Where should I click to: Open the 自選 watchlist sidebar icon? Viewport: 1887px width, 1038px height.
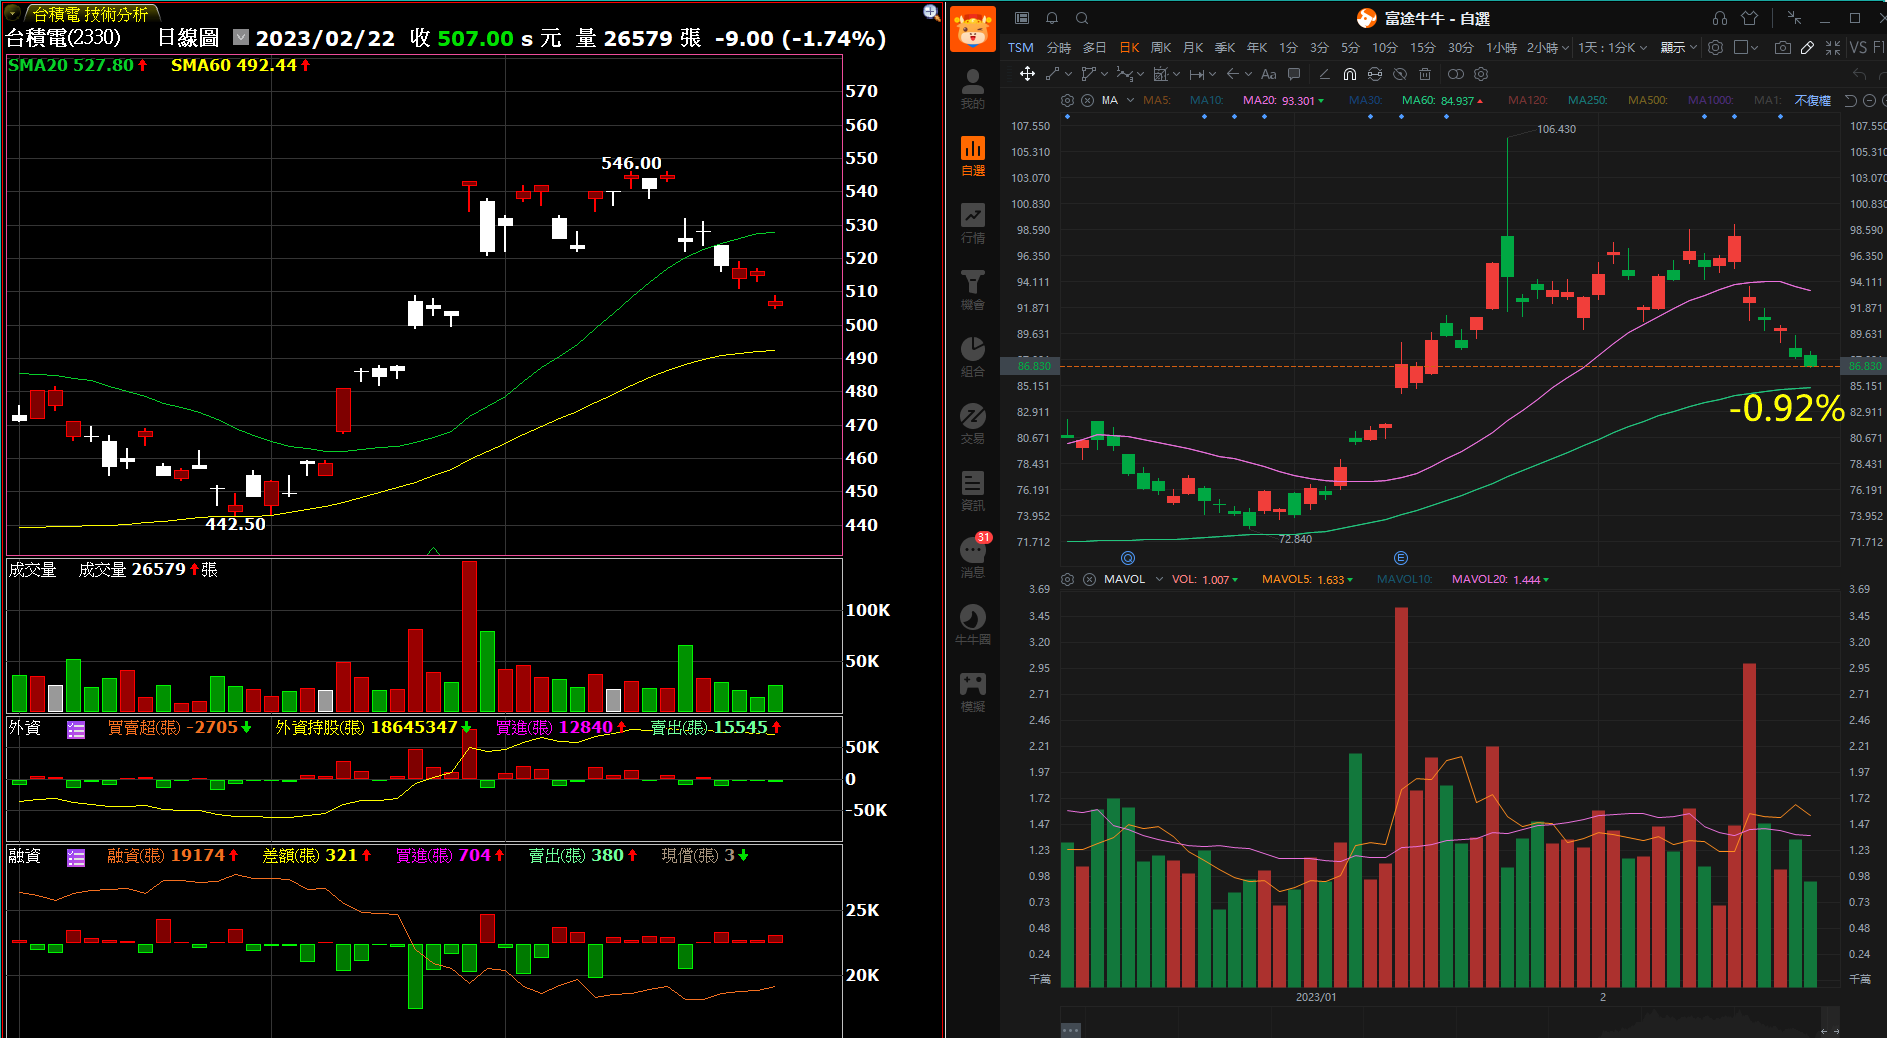973,155
